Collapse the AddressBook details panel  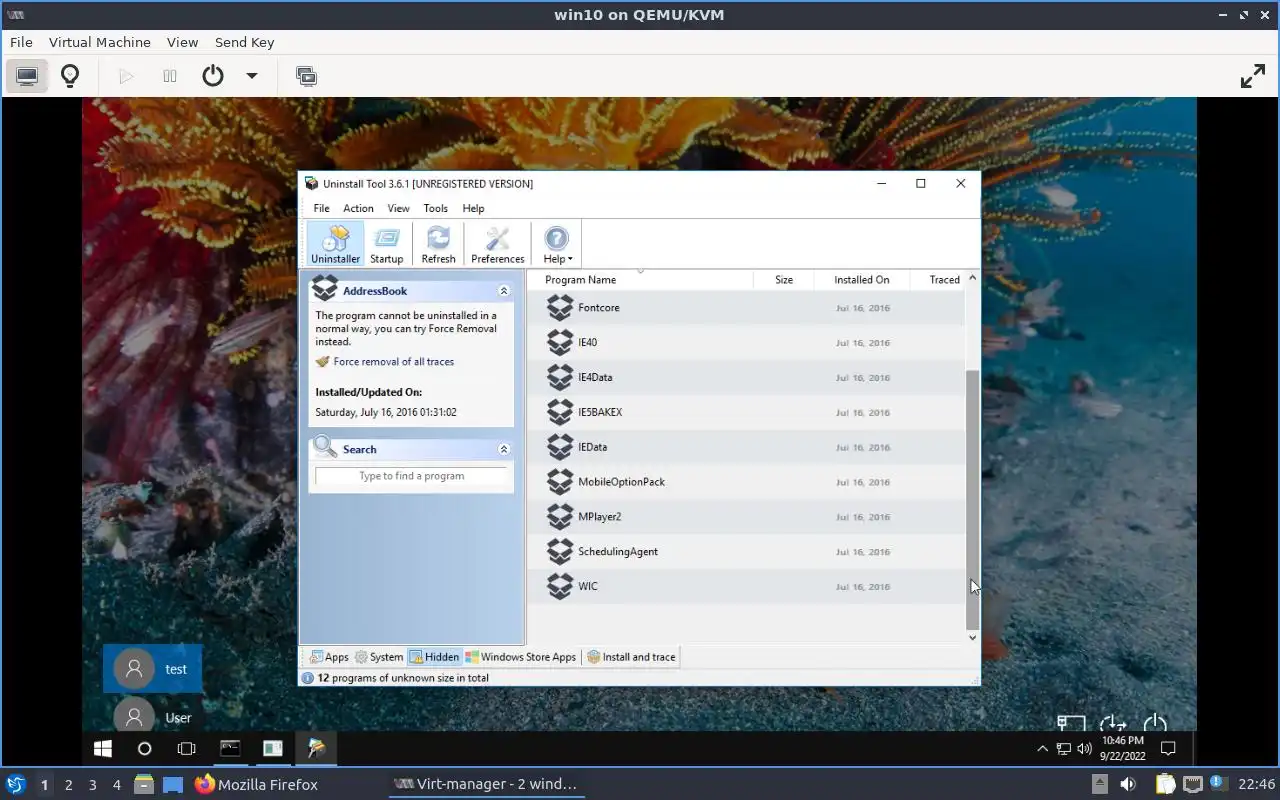click(x=504, y=291)
